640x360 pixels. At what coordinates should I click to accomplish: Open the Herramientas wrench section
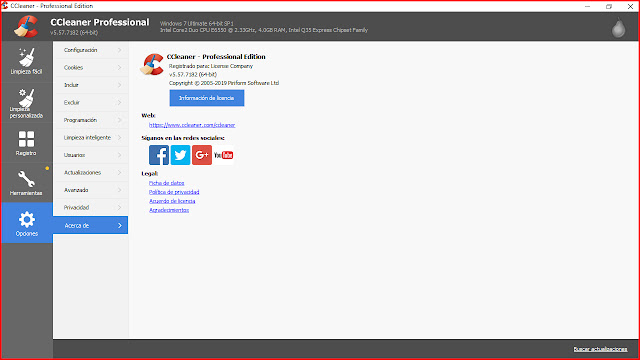(27, 183)
